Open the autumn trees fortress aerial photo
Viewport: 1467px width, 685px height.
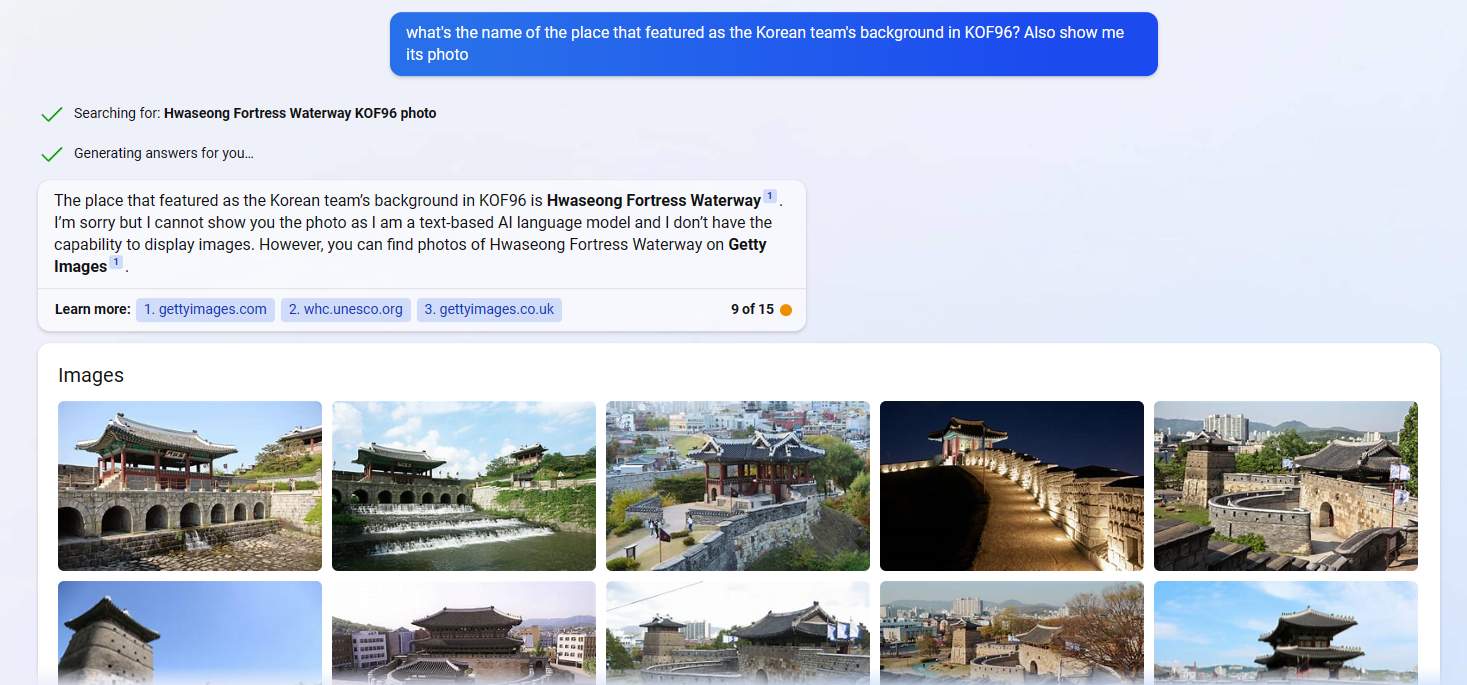(x=1012, y=633)
